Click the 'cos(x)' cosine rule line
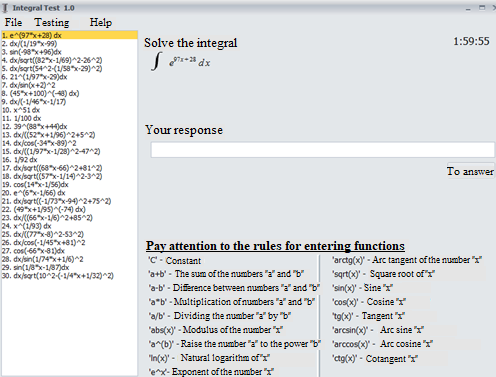Image resolution: width=496 pixels, height=377 pixels. 369,302
